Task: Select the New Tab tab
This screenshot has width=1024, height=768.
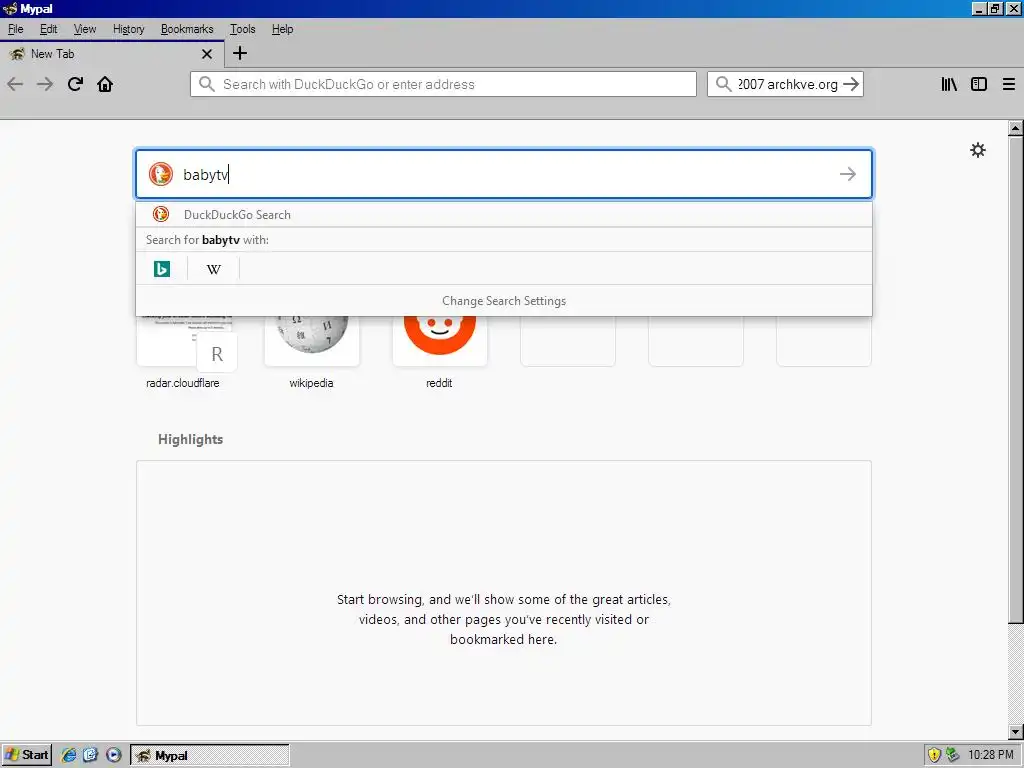Action: [112, 54]
